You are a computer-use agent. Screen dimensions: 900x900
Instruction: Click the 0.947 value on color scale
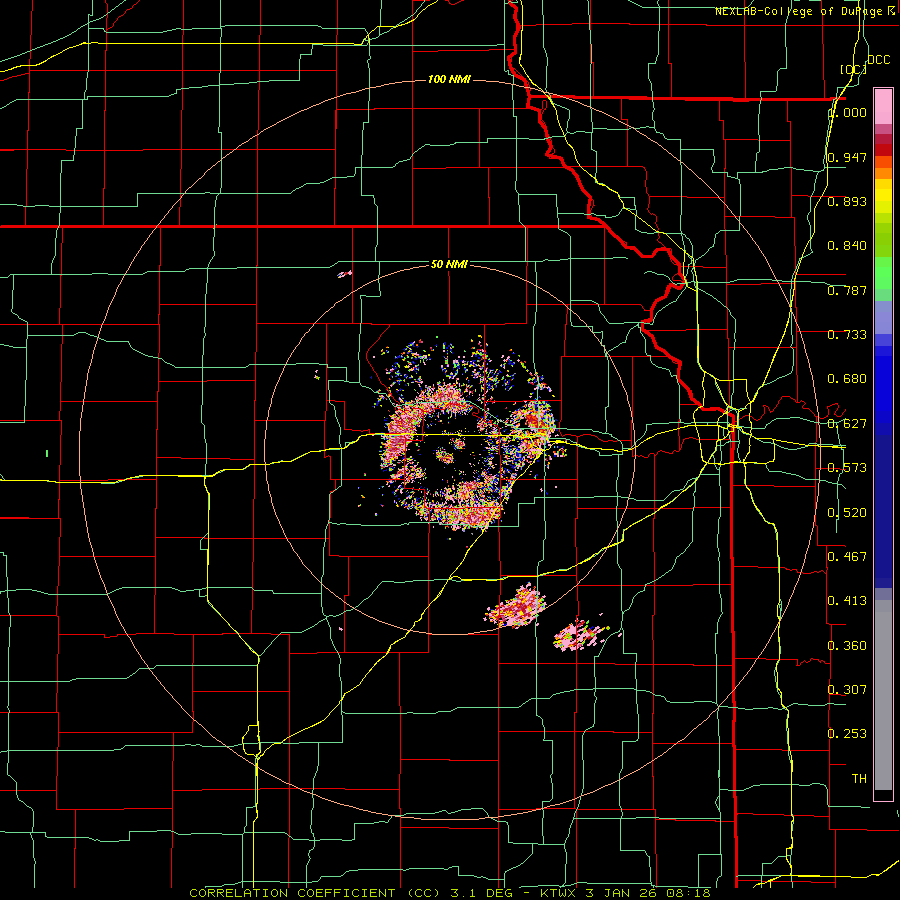click(x=847, y=157)
